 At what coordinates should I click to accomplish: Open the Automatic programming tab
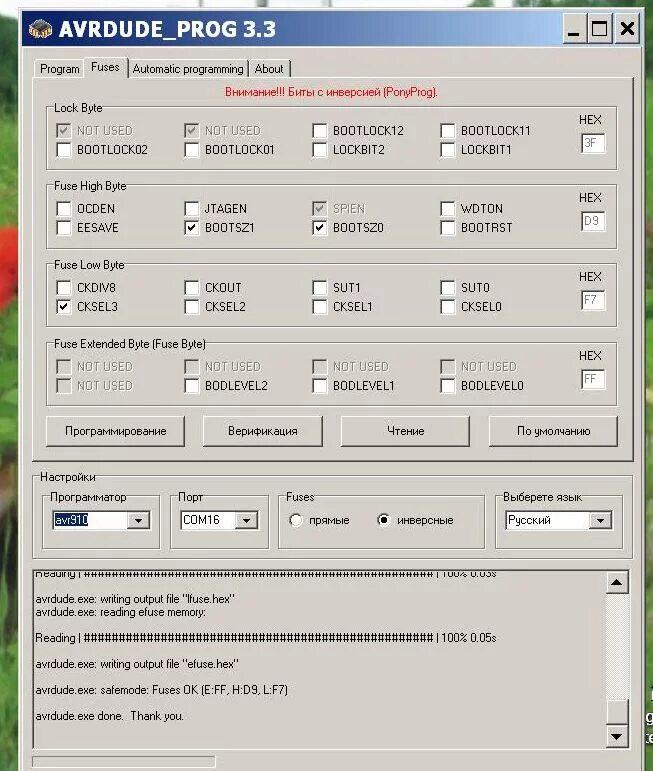click(x=188, y=69)
